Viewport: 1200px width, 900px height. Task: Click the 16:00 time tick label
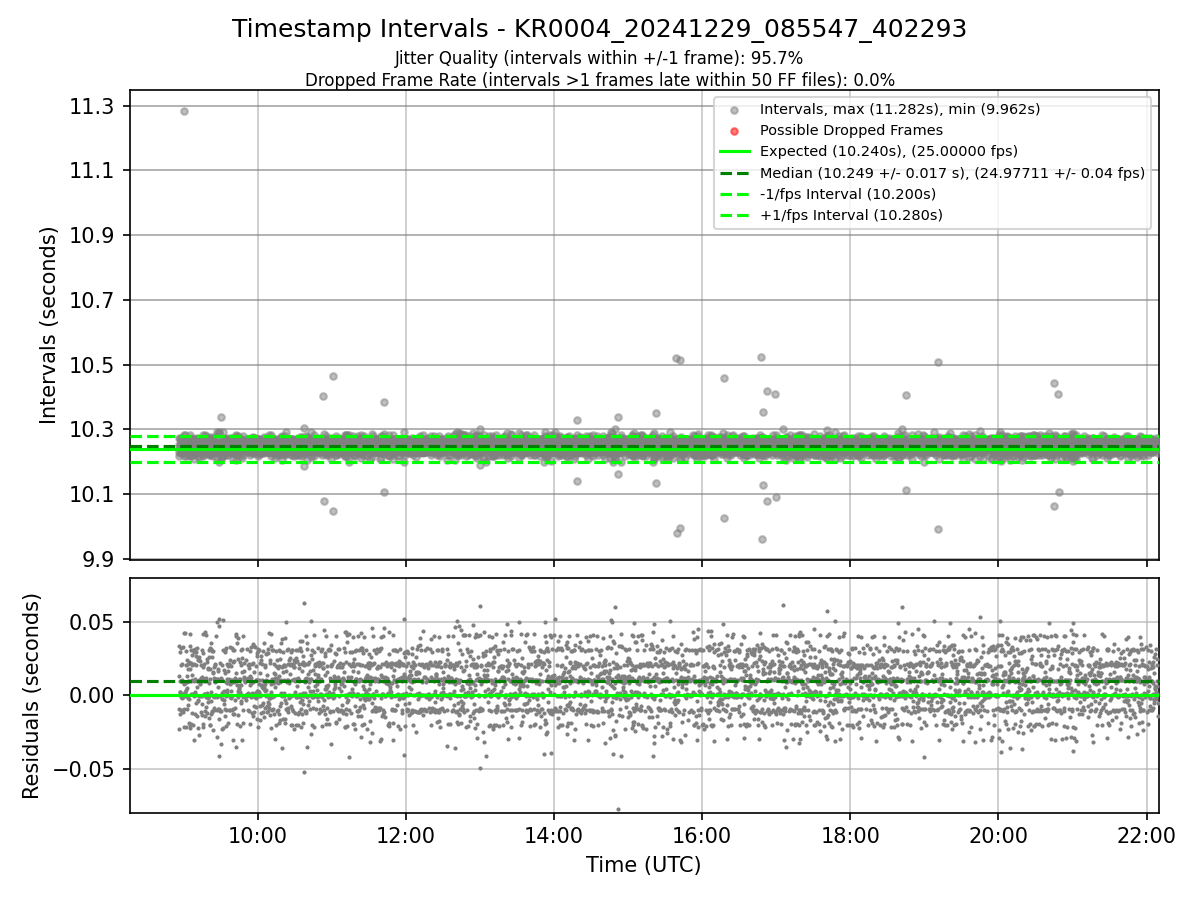702,833
